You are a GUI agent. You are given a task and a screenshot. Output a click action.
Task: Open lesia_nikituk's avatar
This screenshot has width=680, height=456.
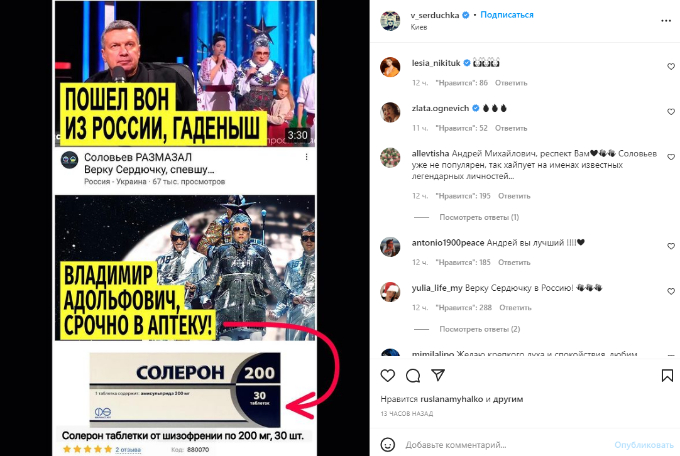[390, 67]
